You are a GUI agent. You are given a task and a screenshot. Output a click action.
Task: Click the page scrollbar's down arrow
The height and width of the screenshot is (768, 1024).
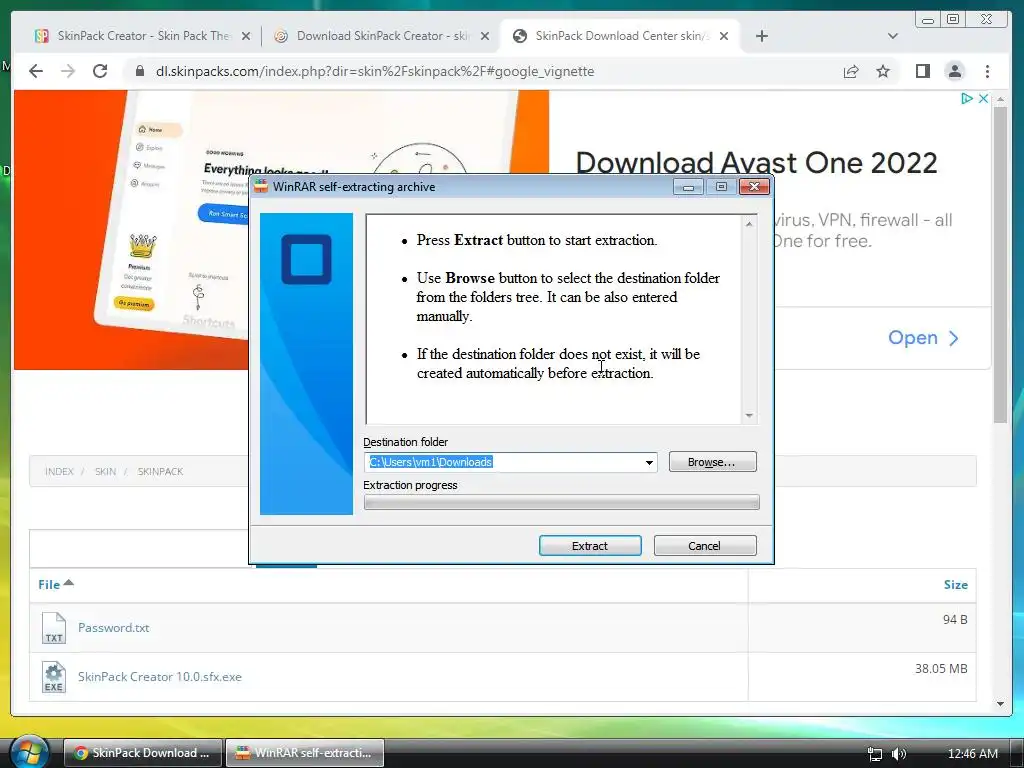pyautogui.click(x=1000, y=703)
